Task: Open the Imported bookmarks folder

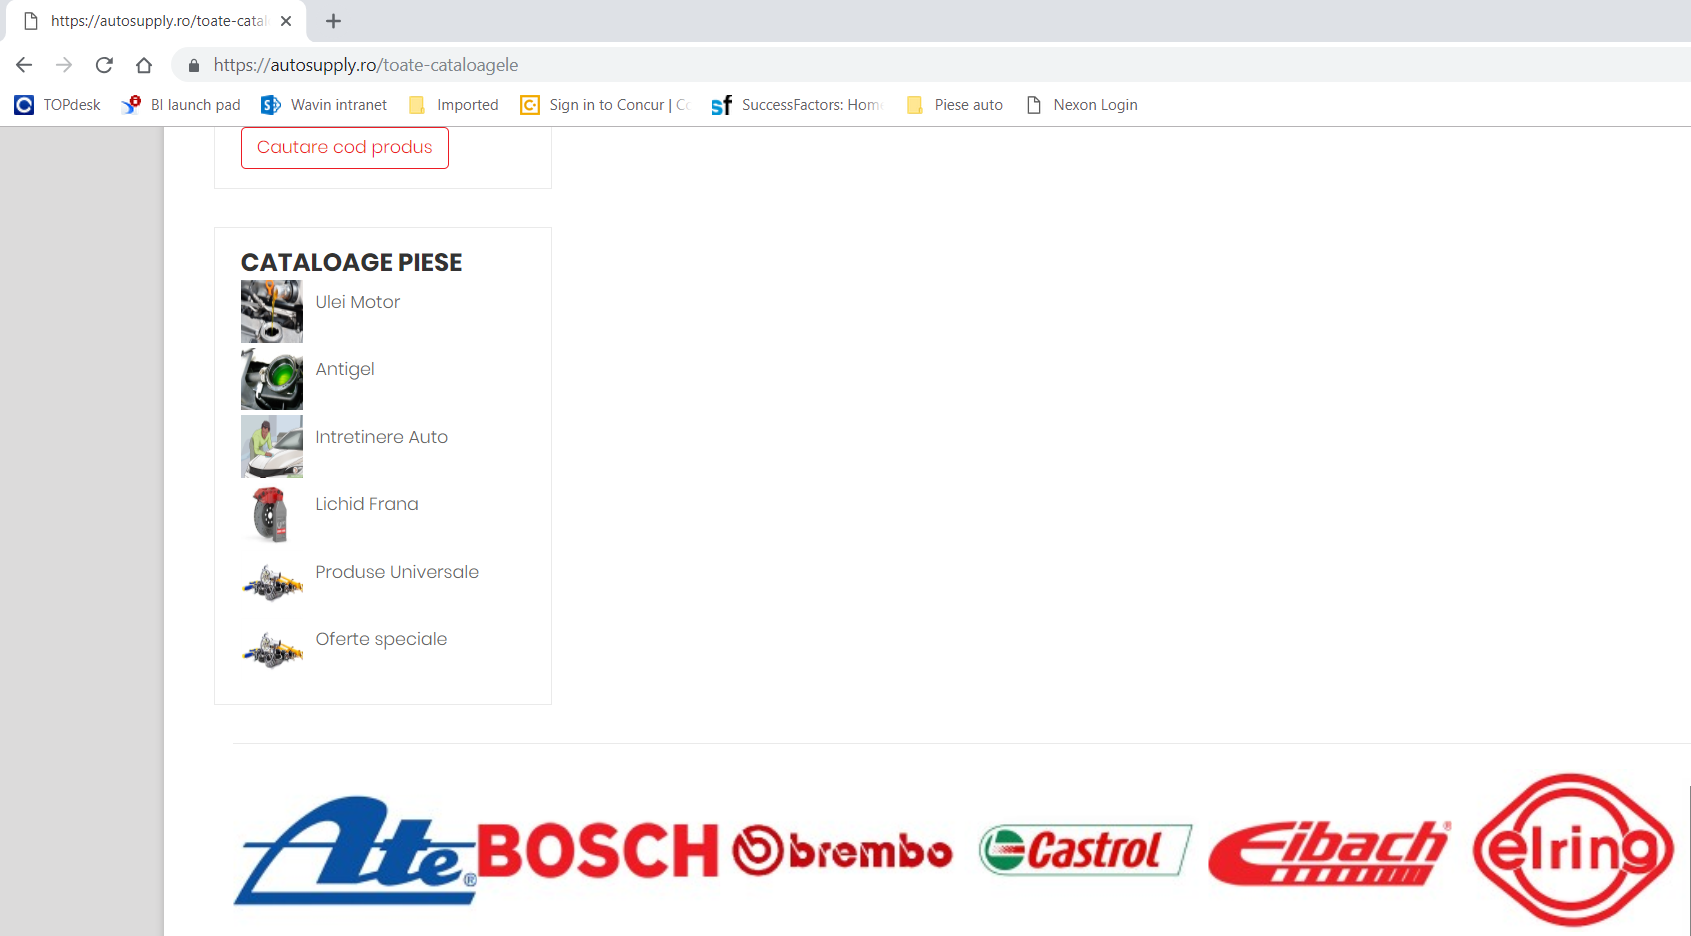Action: click(x=454, y=105)
